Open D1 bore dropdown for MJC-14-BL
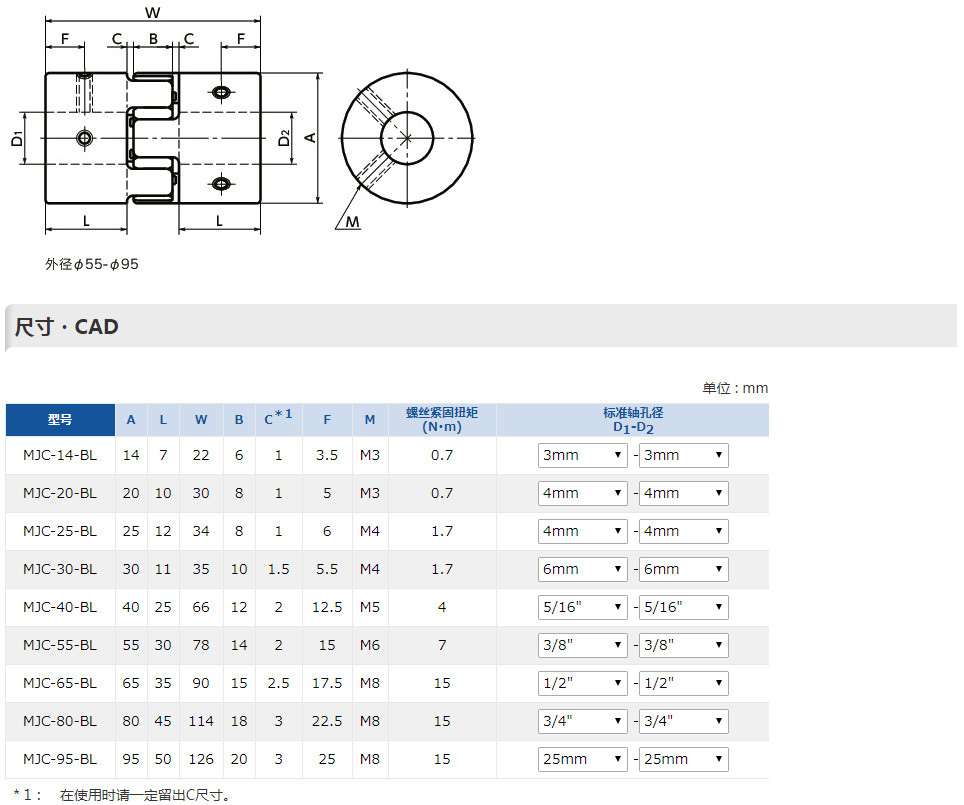964x805 pixels. [x=582, y=455]
